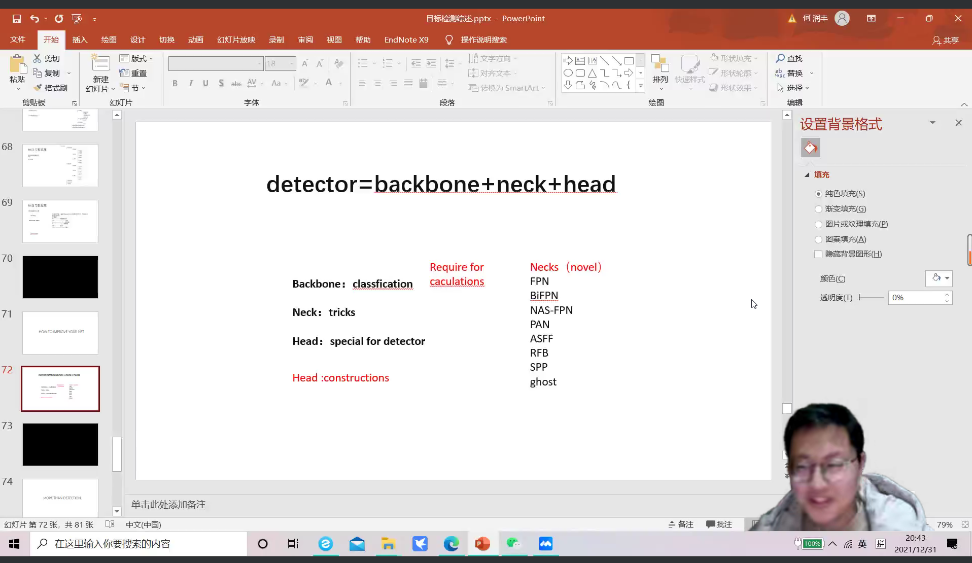This screenshot has width=972, height=563.
Task: Select the oval shape in shapes gallery
Action: pyautogui.click(x=568, y=73)
